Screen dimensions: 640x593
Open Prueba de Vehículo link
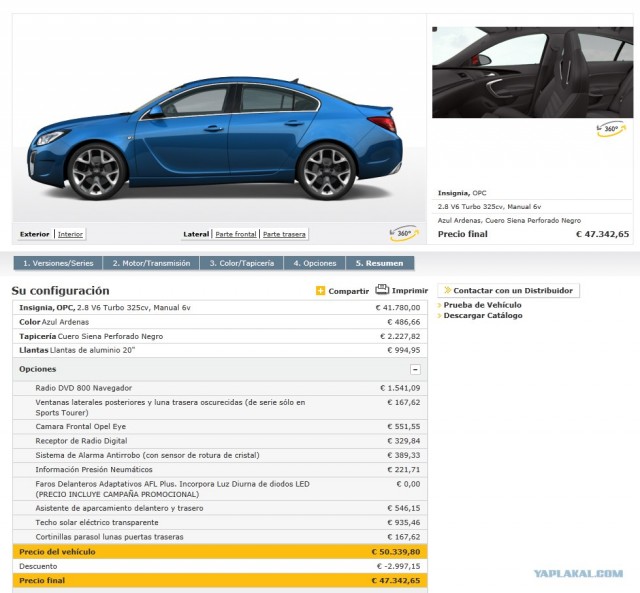tap(482, 305)
